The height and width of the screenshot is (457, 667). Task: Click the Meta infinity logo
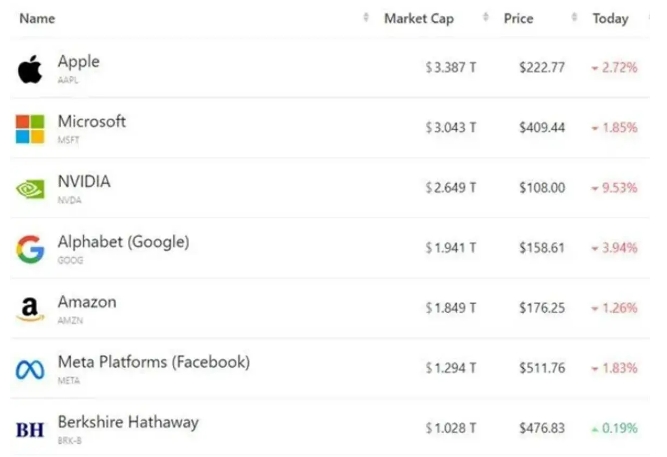(x=30, y=370)
